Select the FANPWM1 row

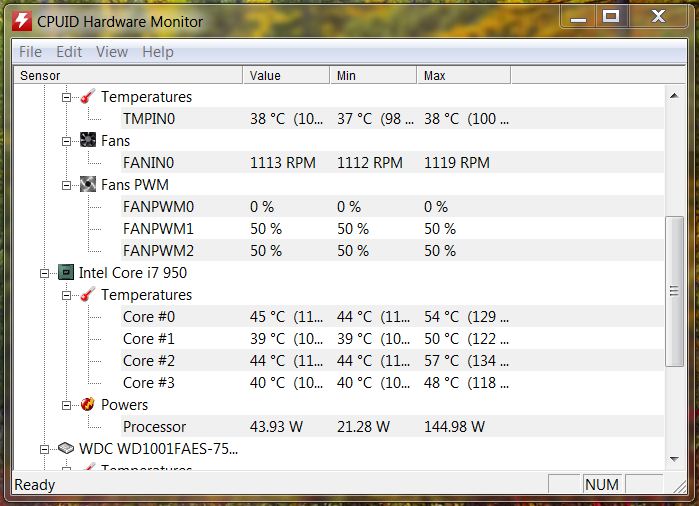392,228
